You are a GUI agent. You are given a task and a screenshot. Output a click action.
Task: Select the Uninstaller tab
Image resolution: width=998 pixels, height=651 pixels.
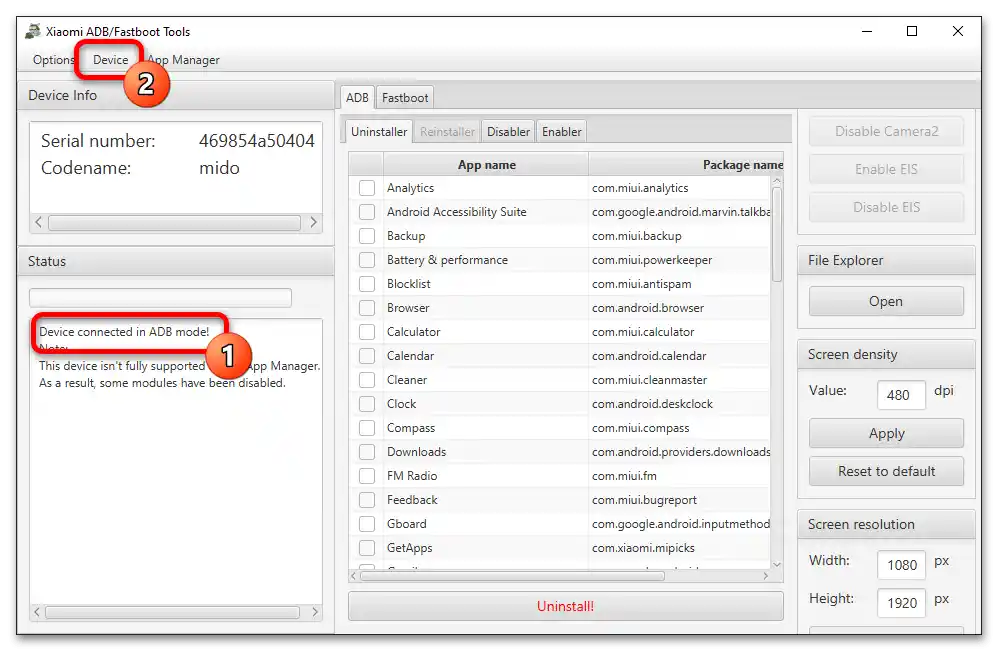(379, 132)
